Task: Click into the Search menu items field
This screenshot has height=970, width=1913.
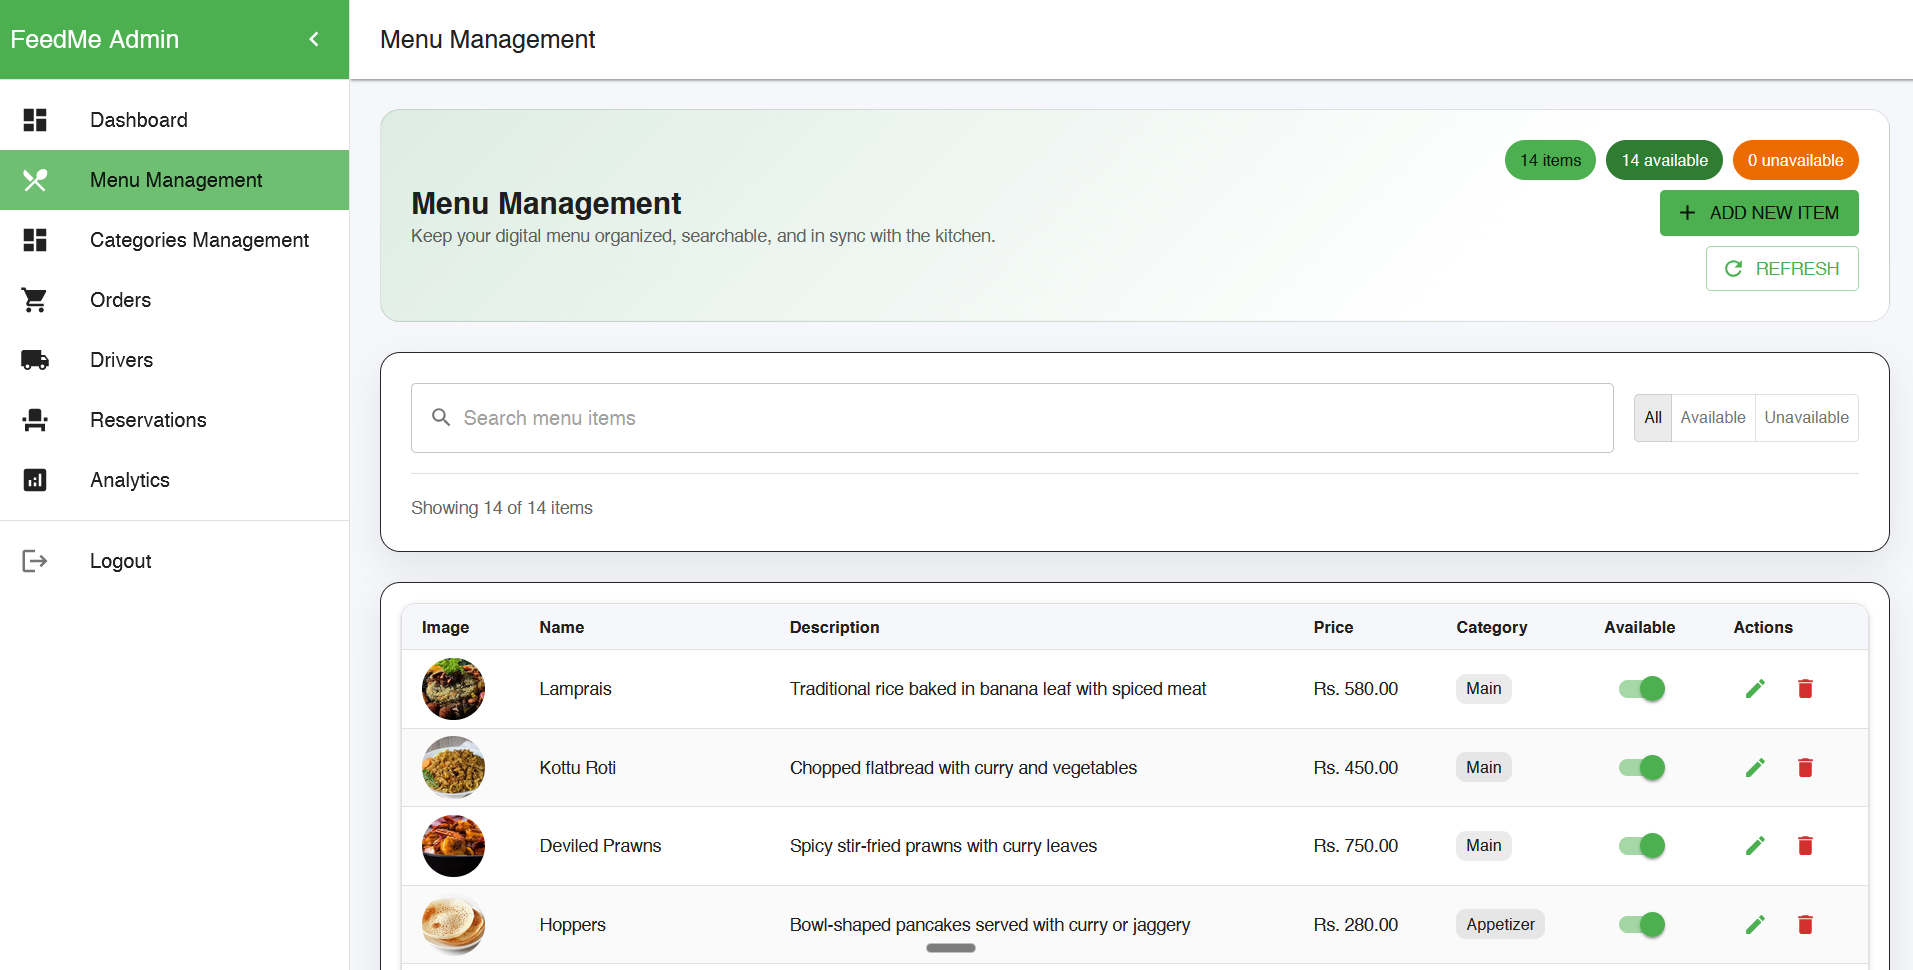Action: (x=1012, y=418)
